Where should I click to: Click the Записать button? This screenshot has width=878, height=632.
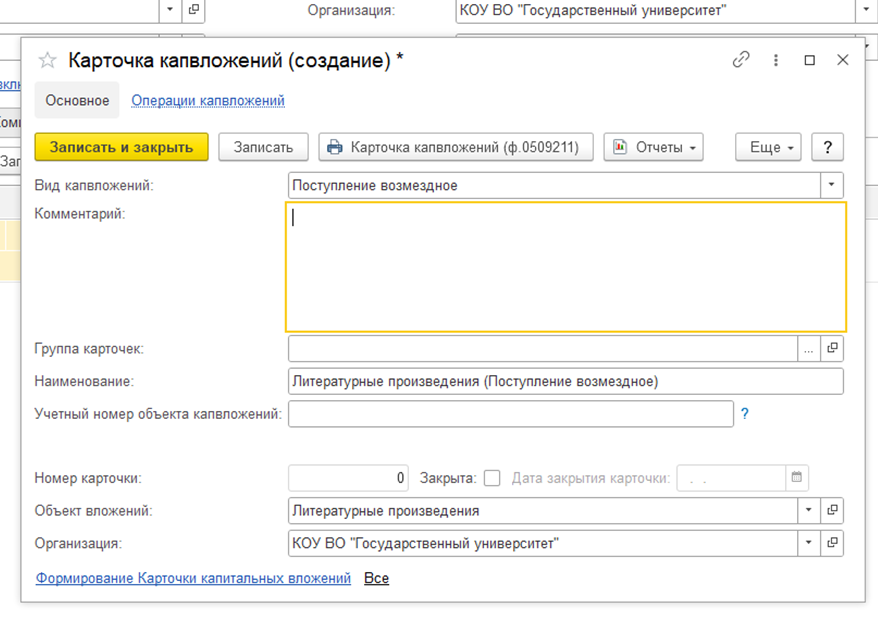(x=263, y=147)
